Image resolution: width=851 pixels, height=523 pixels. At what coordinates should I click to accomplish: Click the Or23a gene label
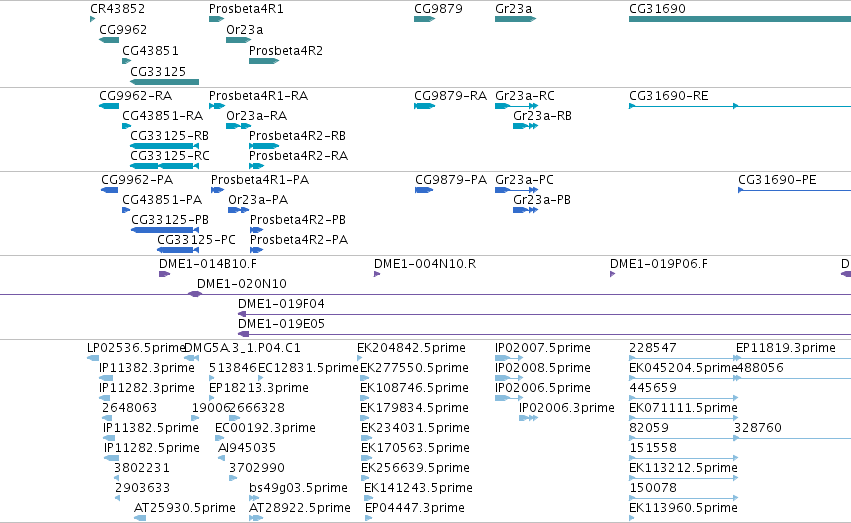pyautogui.click(x=244, y=30)
